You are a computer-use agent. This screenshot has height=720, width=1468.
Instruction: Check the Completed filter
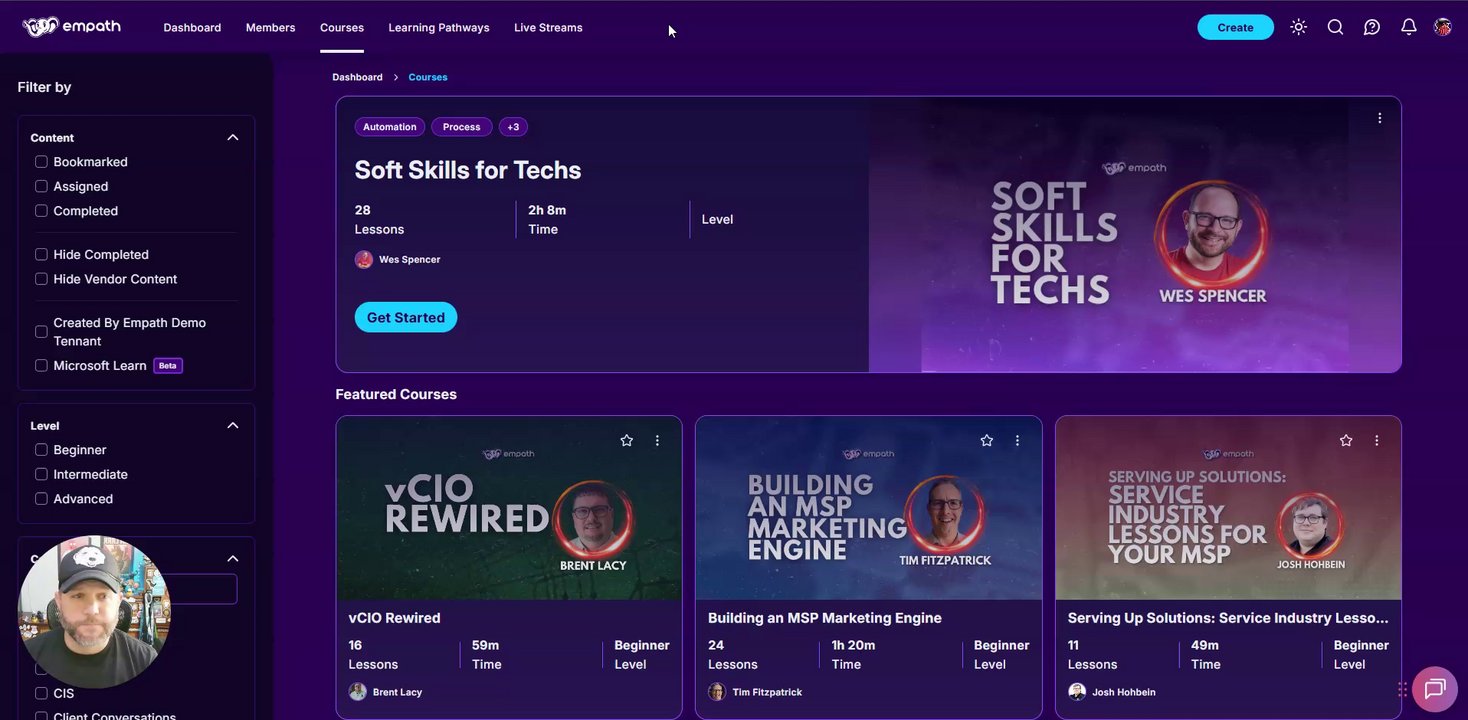coord(41,211)
